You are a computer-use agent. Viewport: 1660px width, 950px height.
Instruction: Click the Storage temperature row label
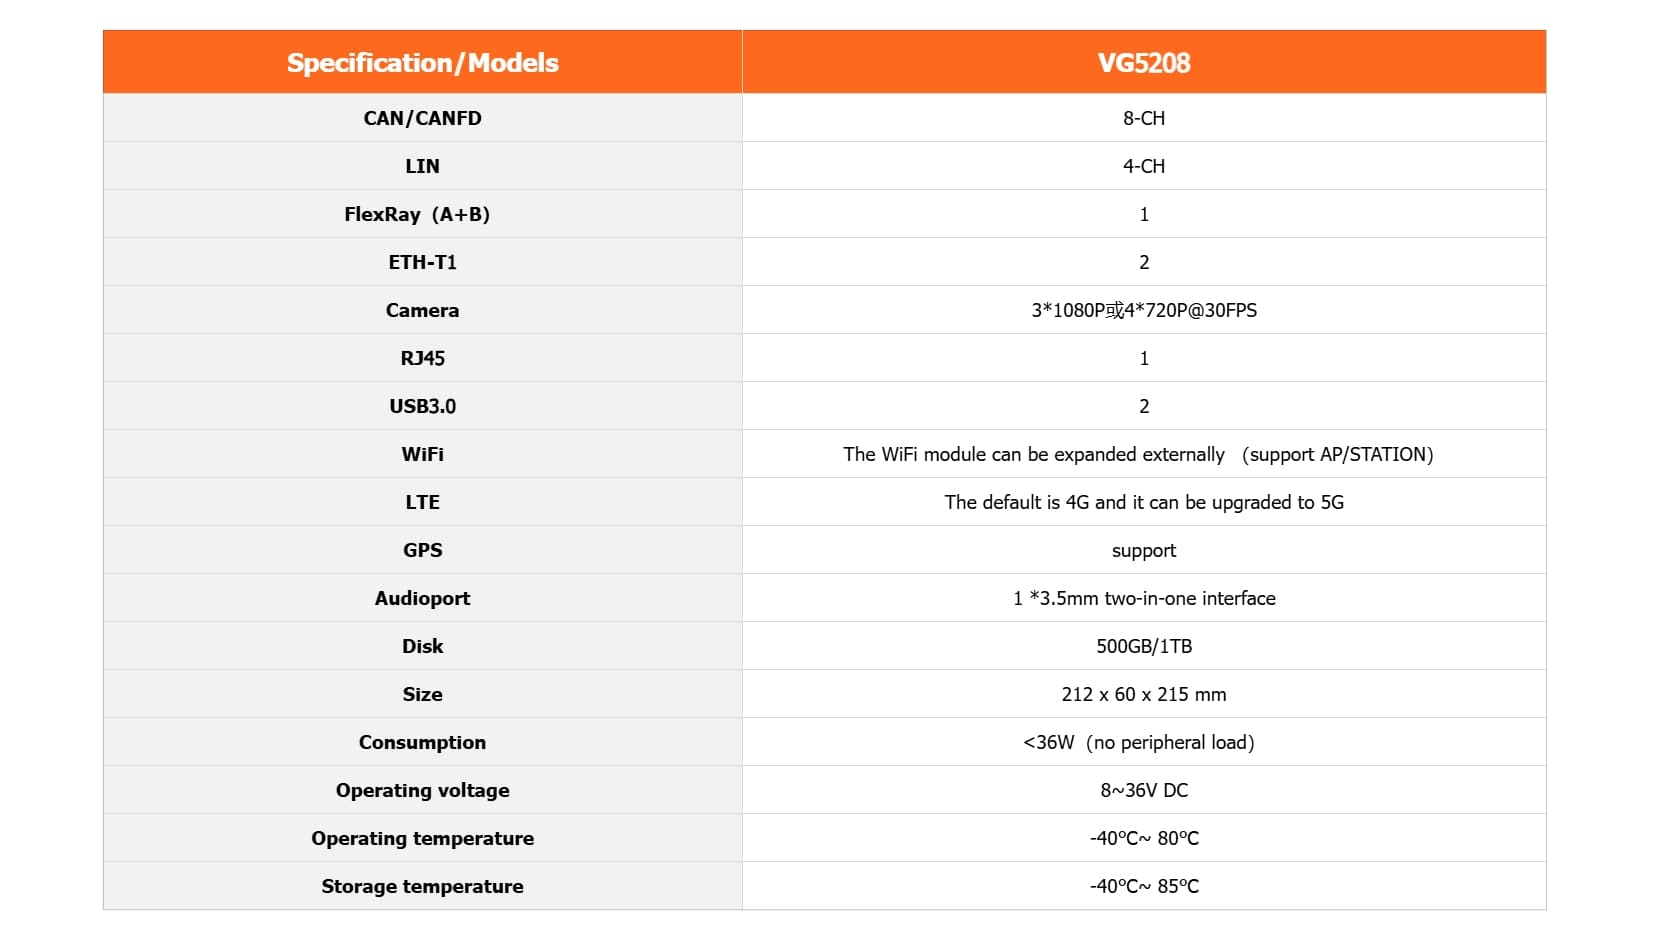(x=422, y=886)
